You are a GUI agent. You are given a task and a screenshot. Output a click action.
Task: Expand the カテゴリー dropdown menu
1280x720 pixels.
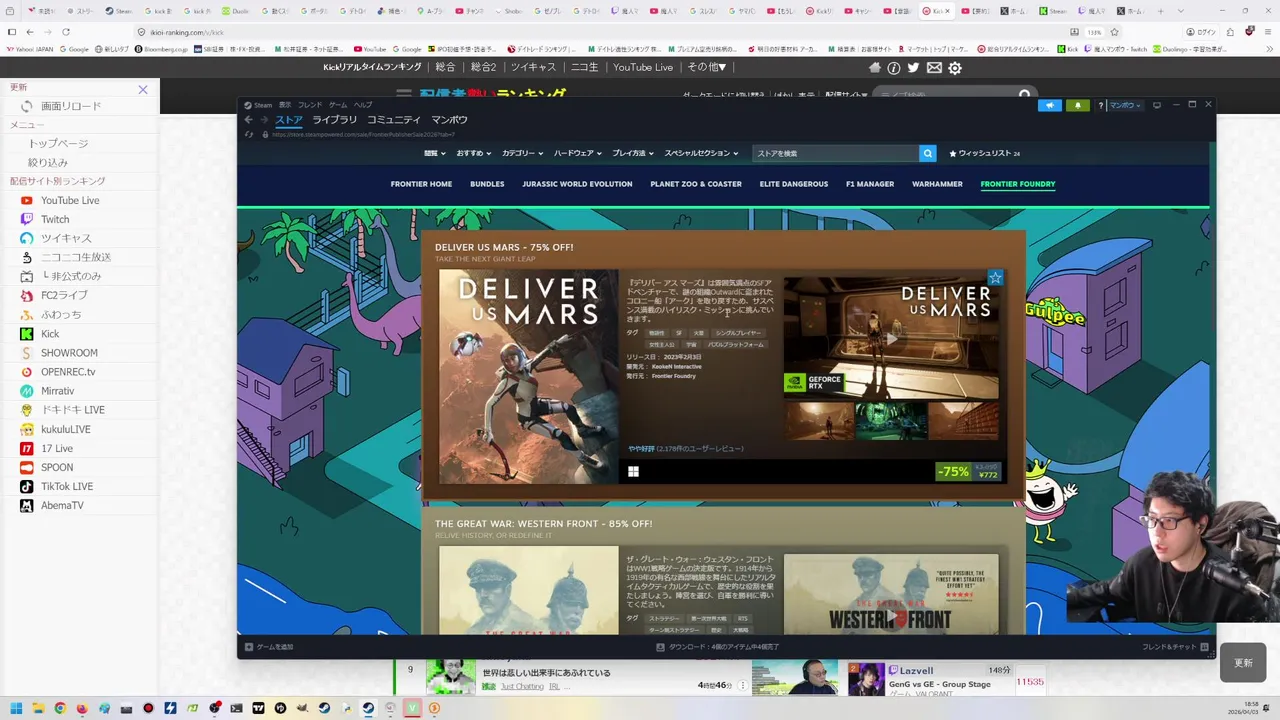[522, 153]
